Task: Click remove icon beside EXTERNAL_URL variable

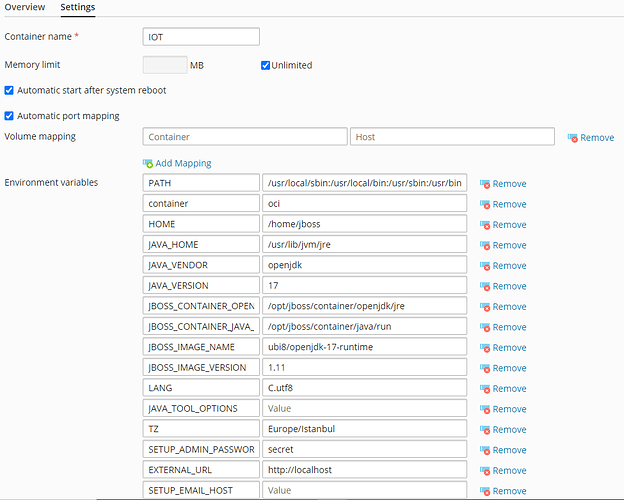Action: 485,471
